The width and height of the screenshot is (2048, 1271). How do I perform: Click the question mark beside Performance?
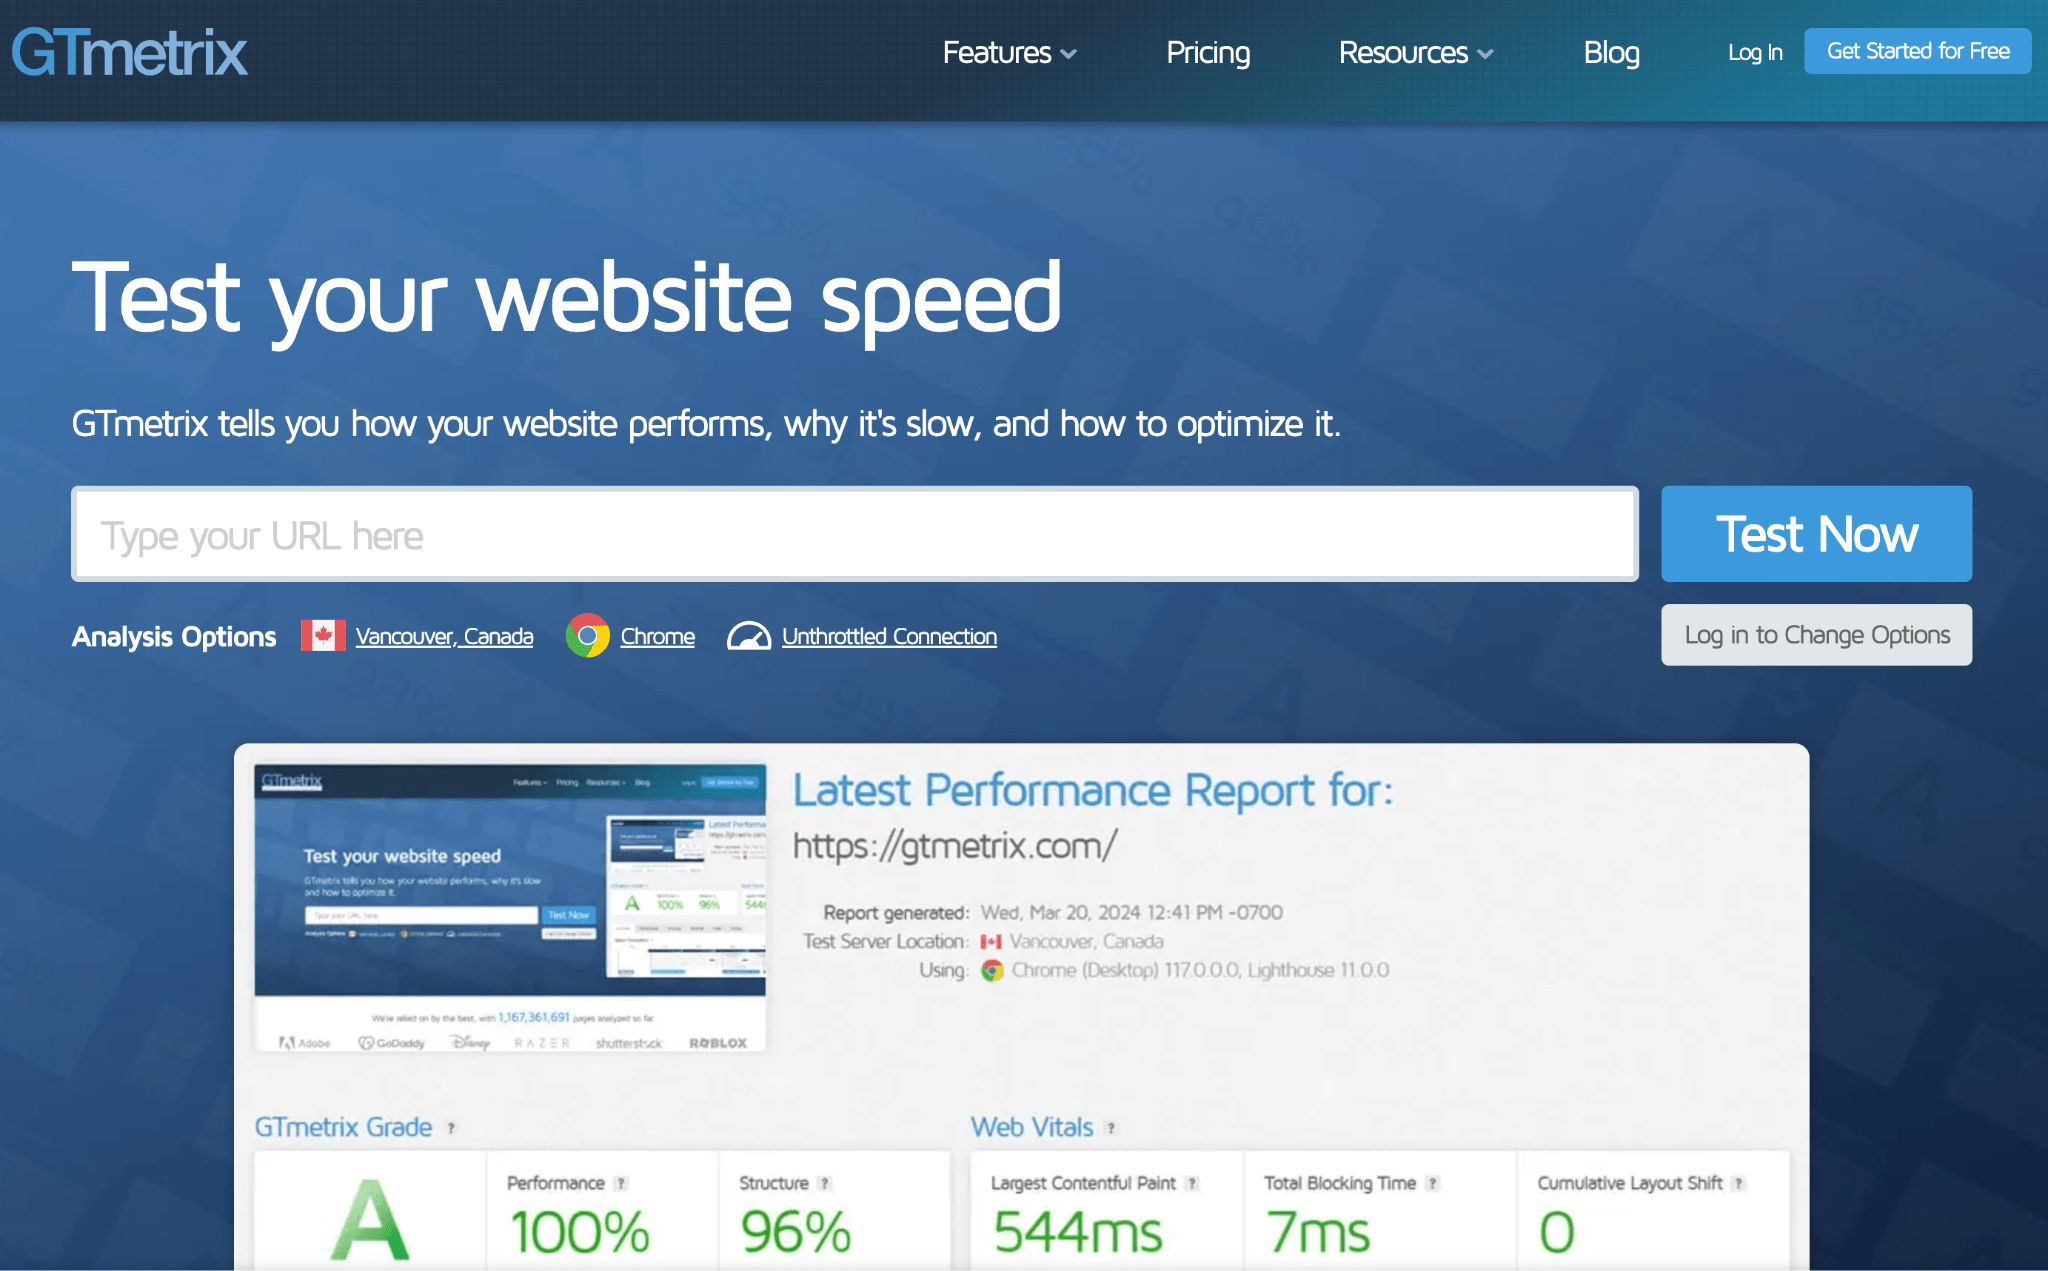[620, 1182]
